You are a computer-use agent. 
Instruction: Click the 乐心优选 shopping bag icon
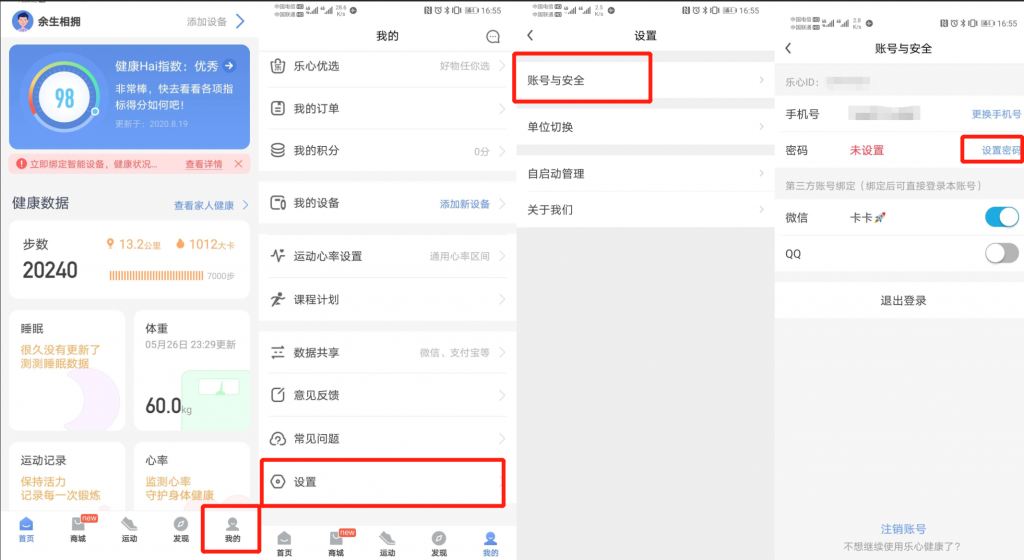pos(278,66)
